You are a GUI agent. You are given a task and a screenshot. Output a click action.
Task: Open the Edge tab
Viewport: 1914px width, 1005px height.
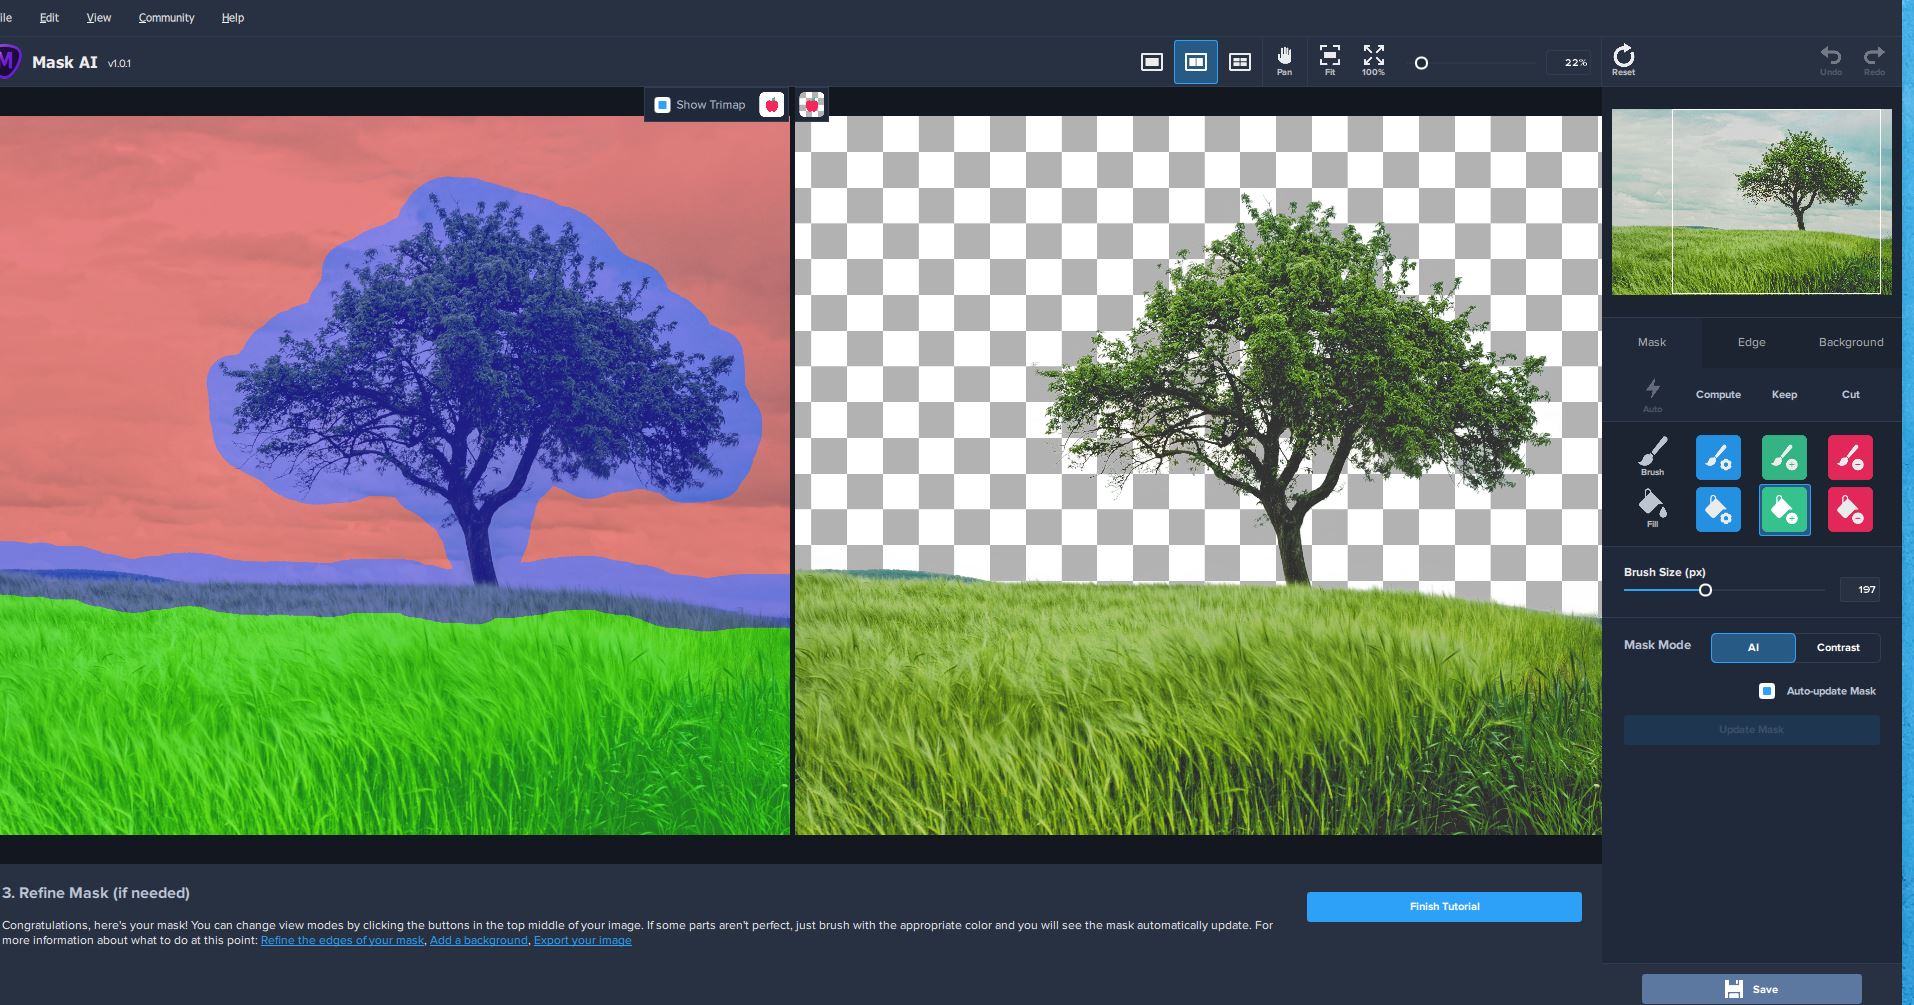[x=1751, y=342]
